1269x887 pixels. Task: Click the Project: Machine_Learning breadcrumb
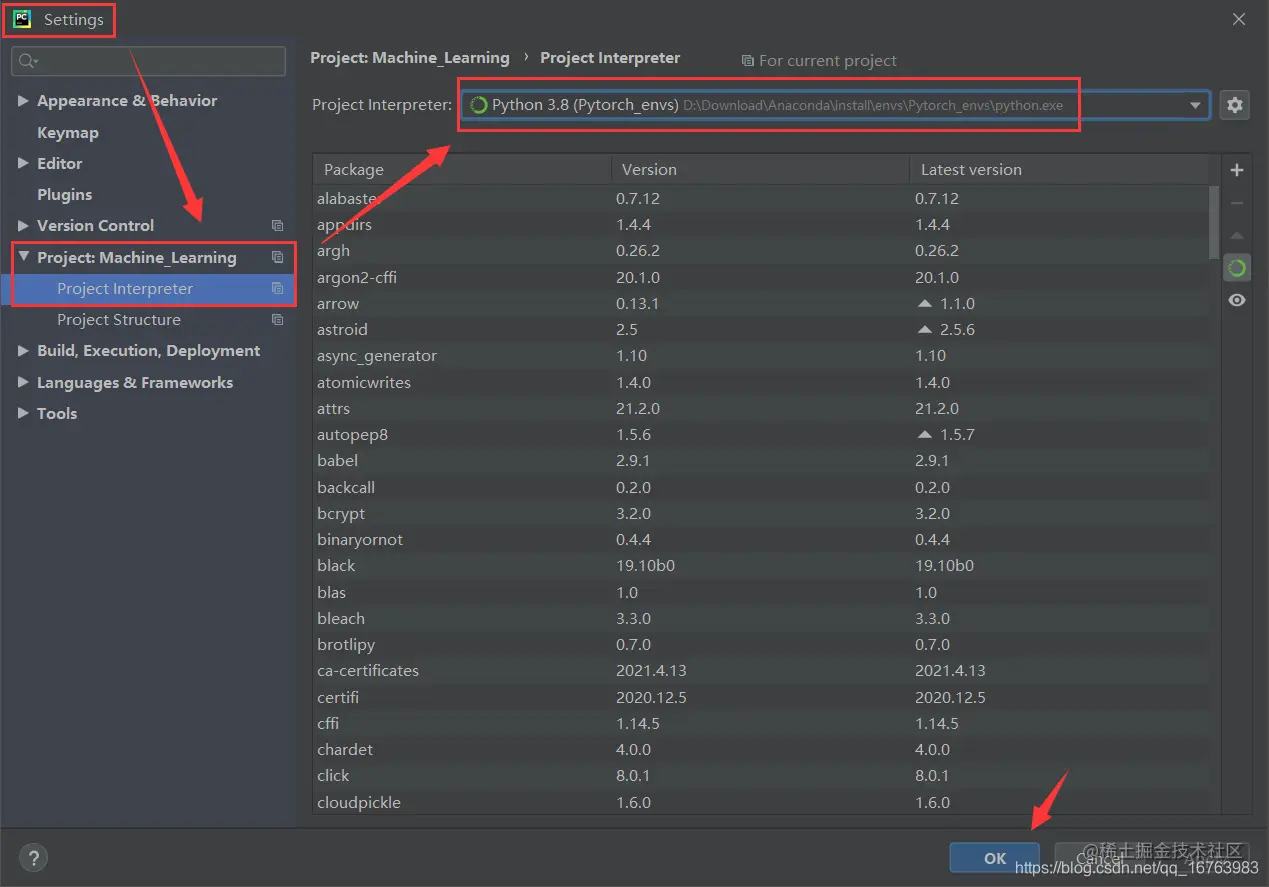410,58
